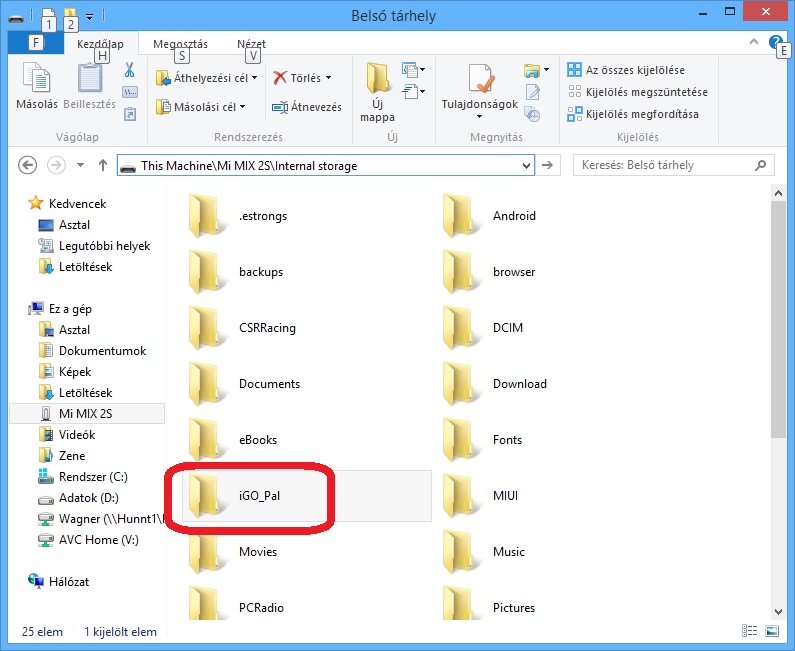Viewport: 795px width, 651px height.
Task: Click the Átnevezés rename button
Action: click(307, 107)
